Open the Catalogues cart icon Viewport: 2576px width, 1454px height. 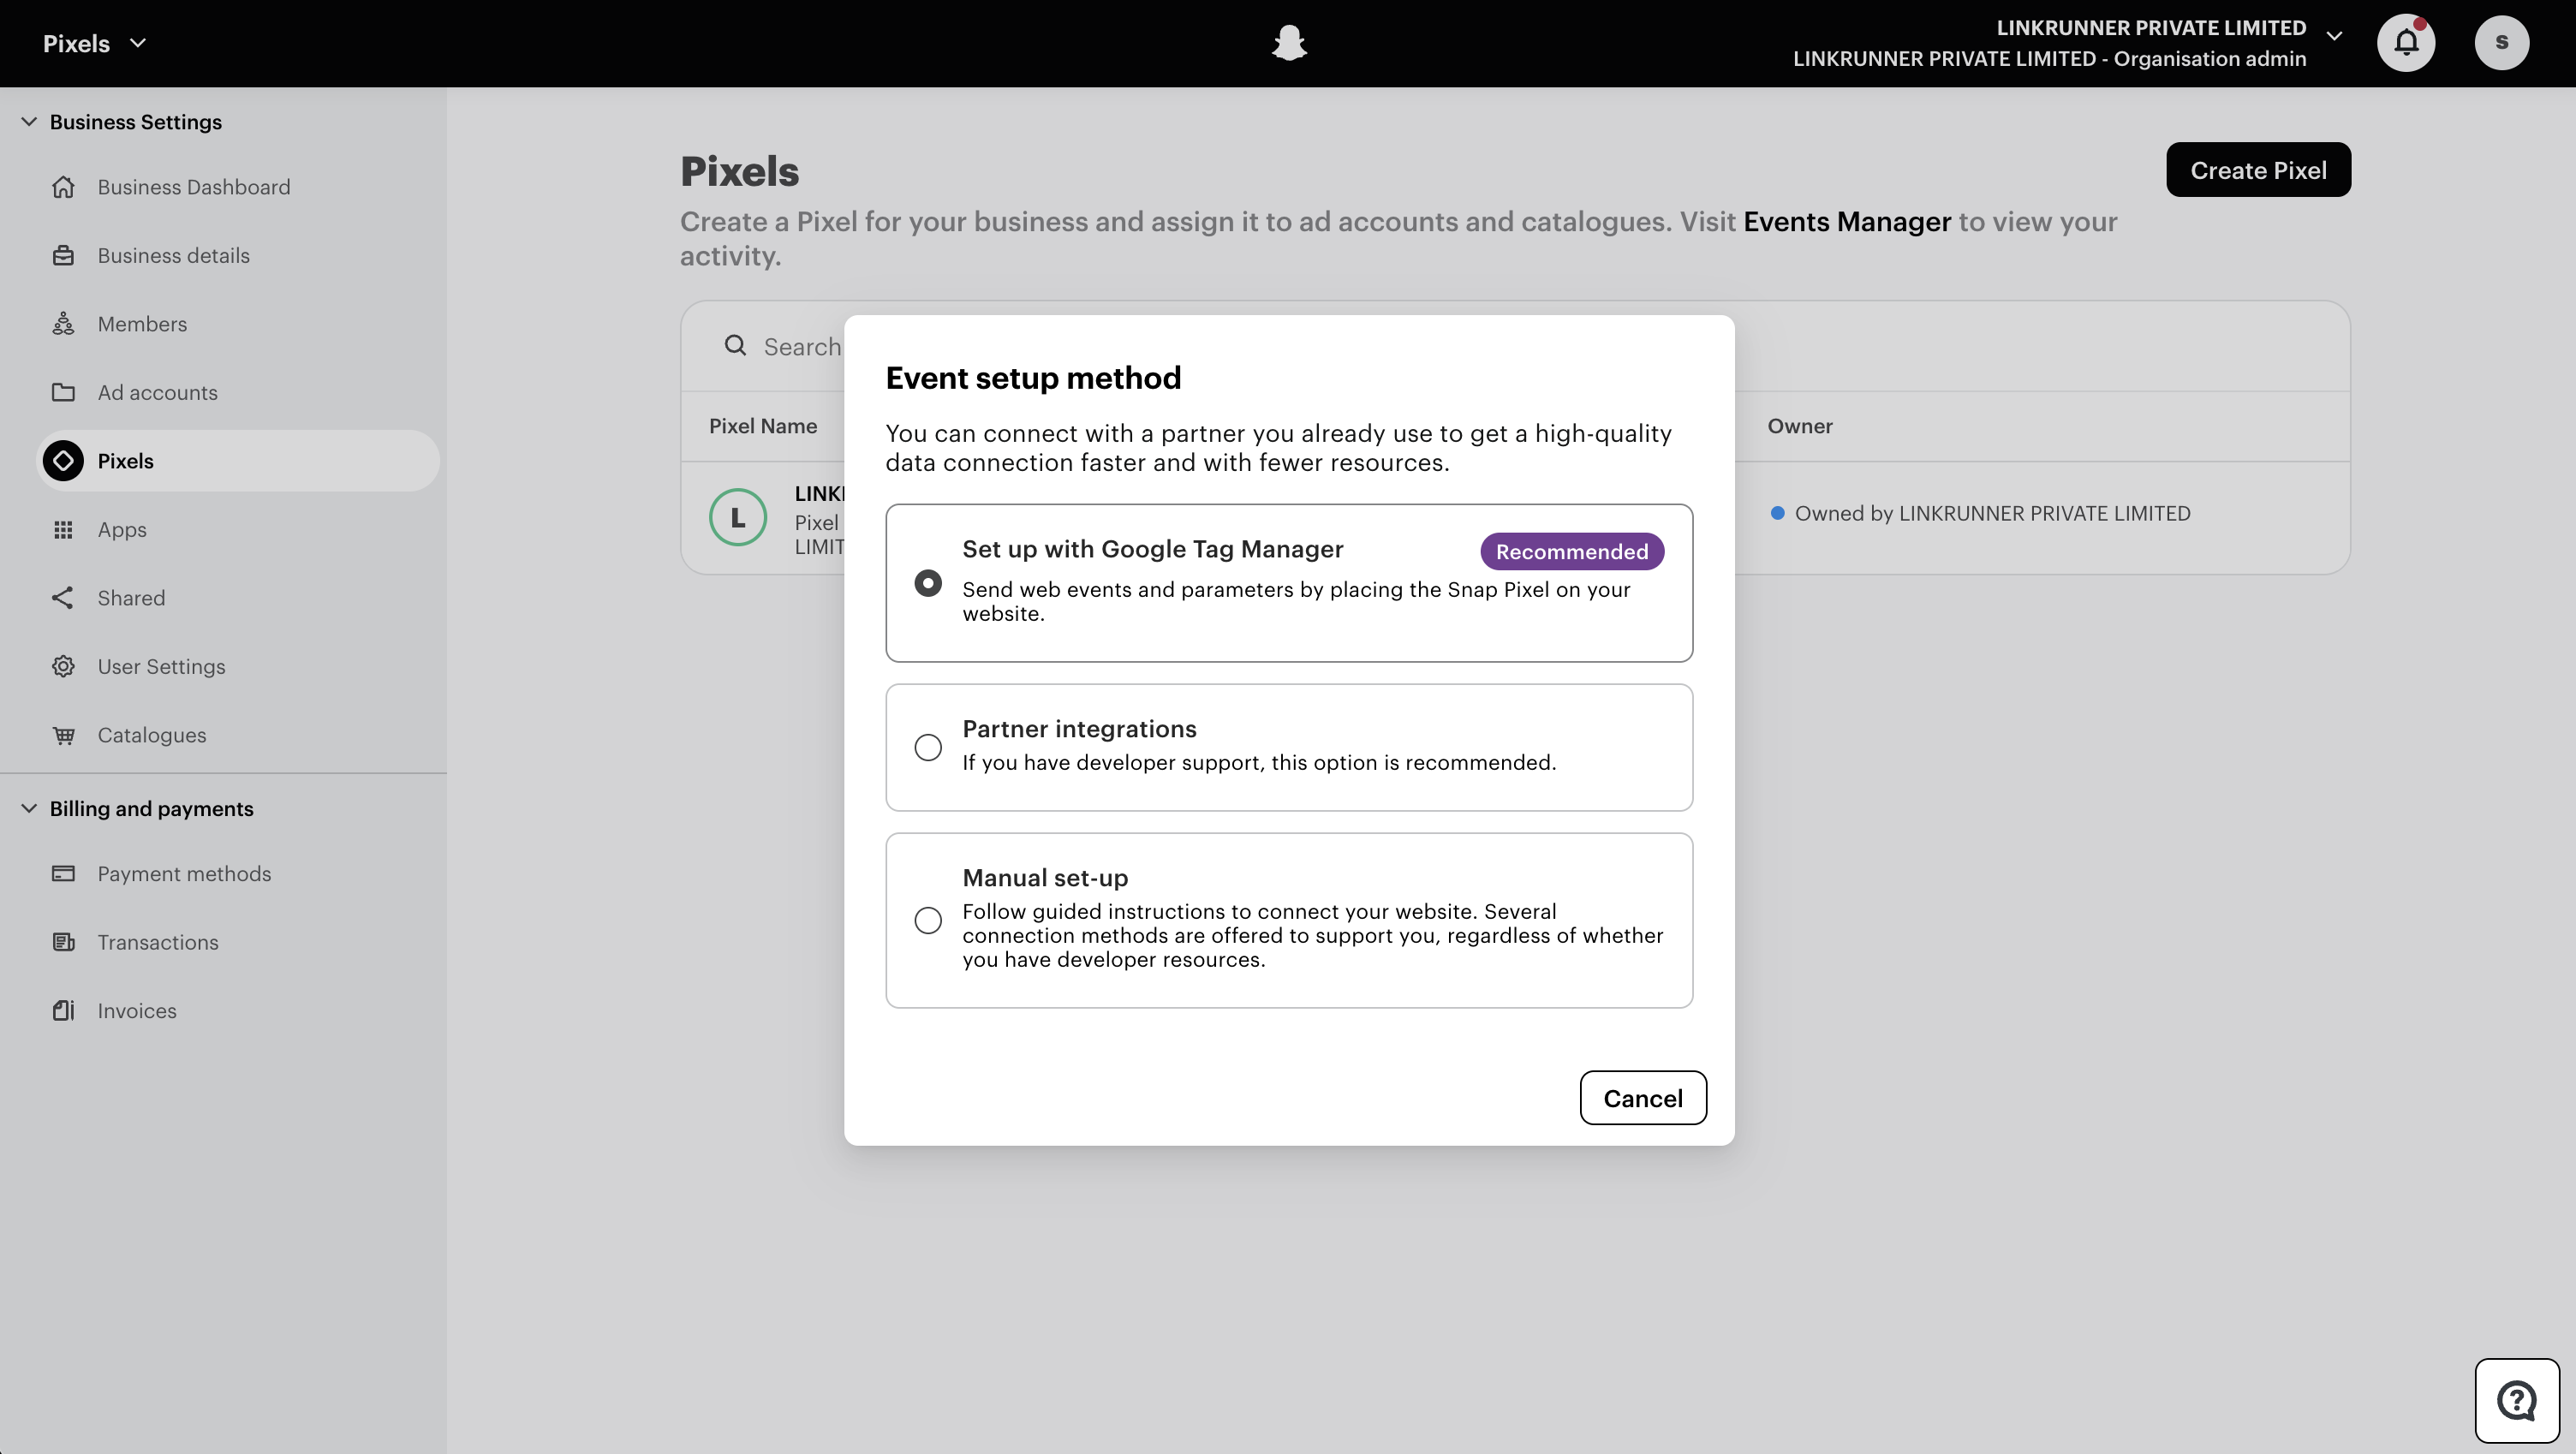click(64, 734)
